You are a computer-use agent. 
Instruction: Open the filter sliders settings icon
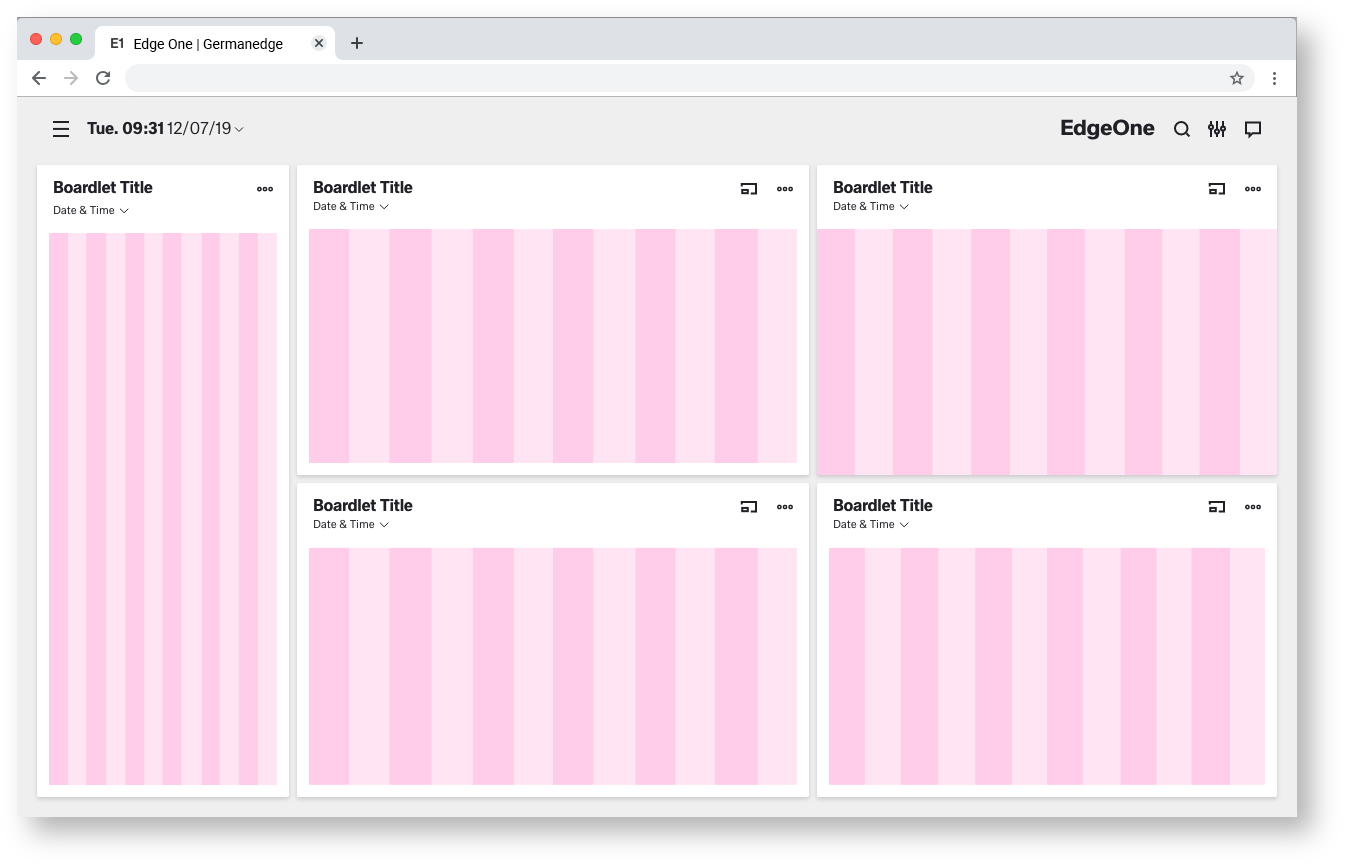[x=1216, y=129]
